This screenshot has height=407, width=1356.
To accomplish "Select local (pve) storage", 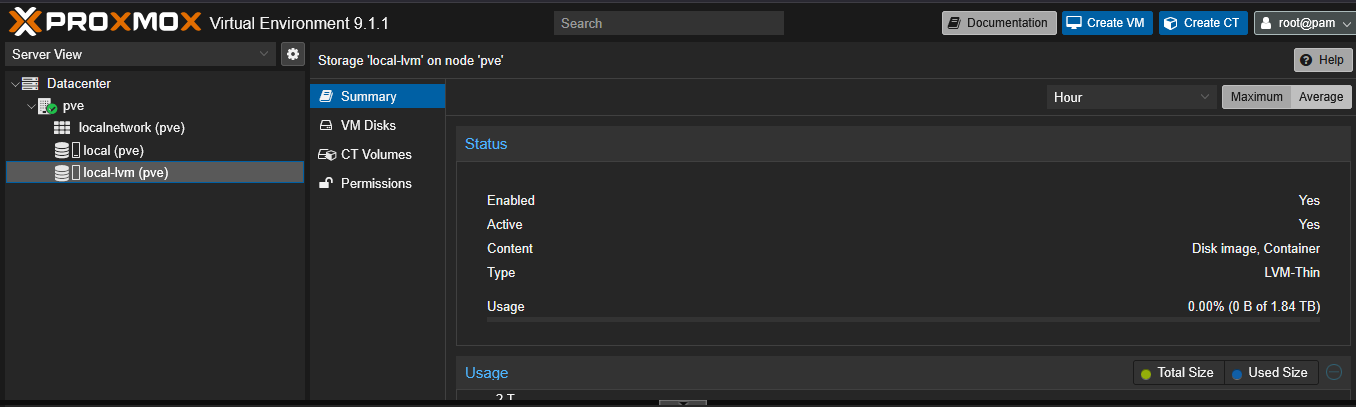I will (x=155, y=151).
